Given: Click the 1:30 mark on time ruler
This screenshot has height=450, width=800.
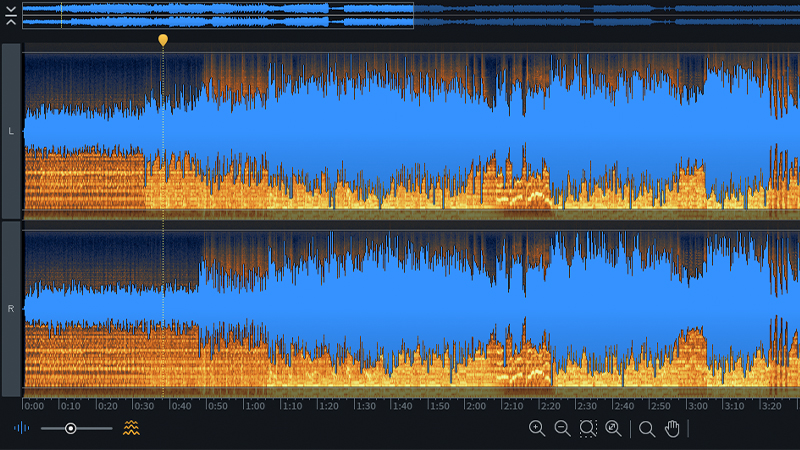Looking at the screenshot, I should tap(365, 406).
